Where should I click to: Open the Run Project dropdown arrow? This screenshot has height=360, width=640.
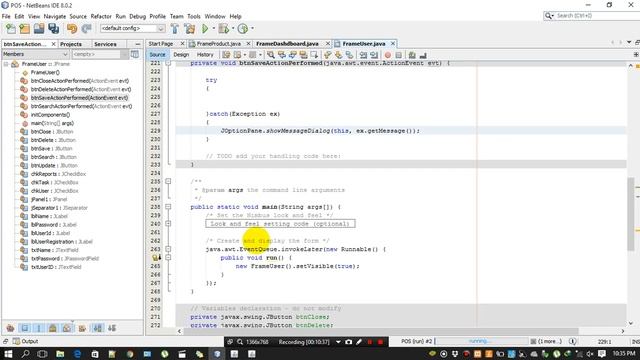(x=213, y=29)
